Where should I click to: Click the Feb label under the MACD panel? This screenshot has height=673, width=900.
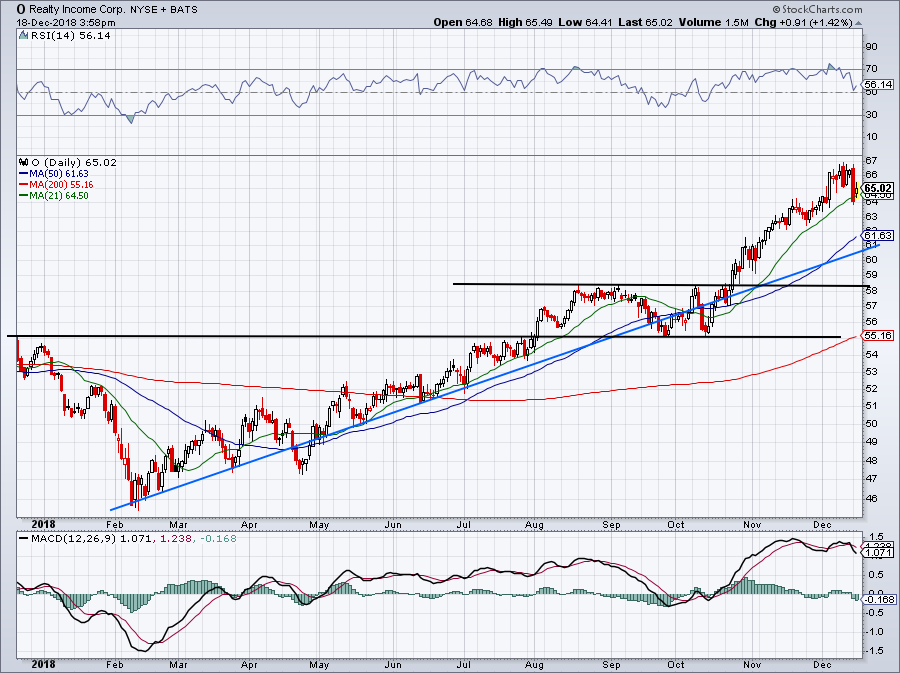115,665
